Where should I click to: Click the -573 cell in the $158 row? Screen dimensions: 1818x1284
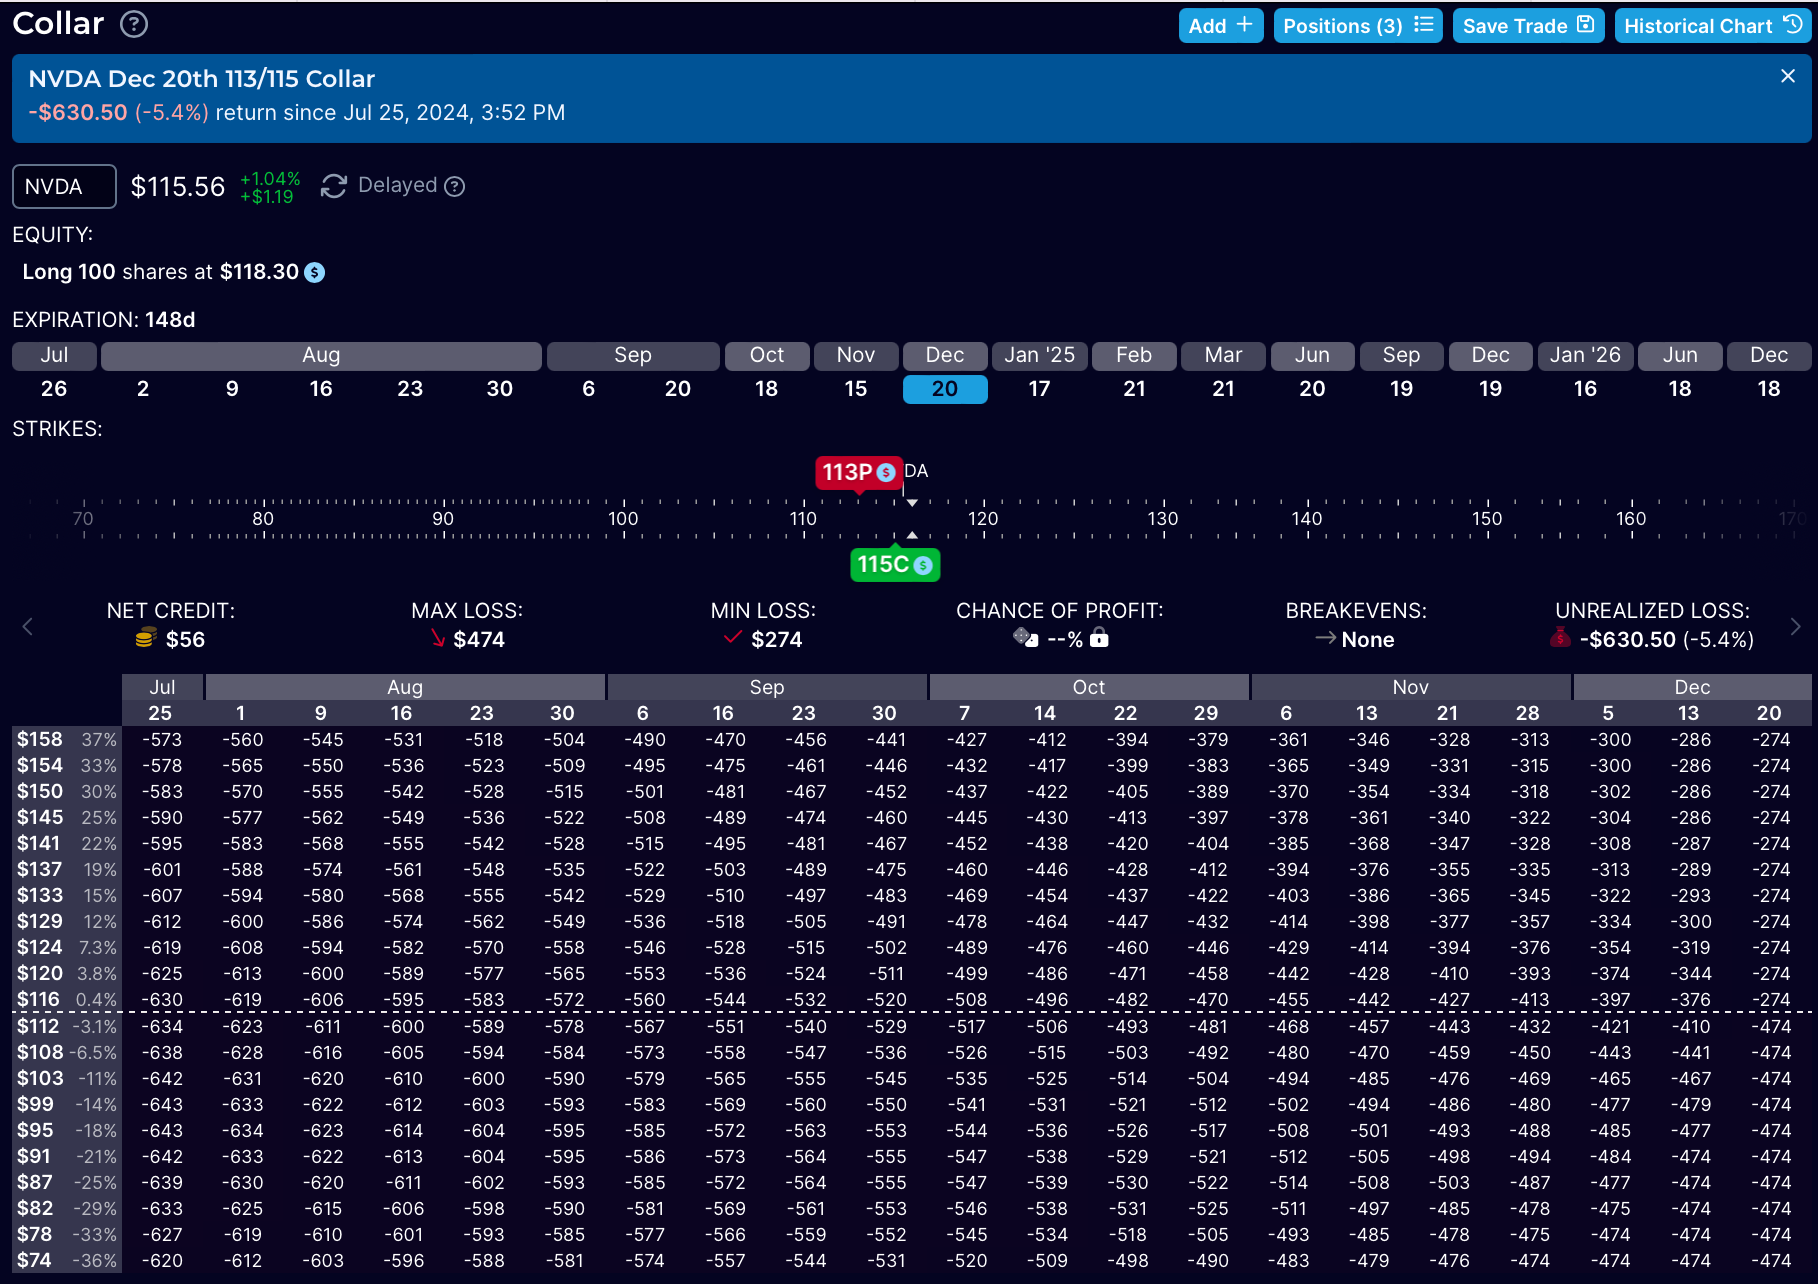(x=162, y=739)
